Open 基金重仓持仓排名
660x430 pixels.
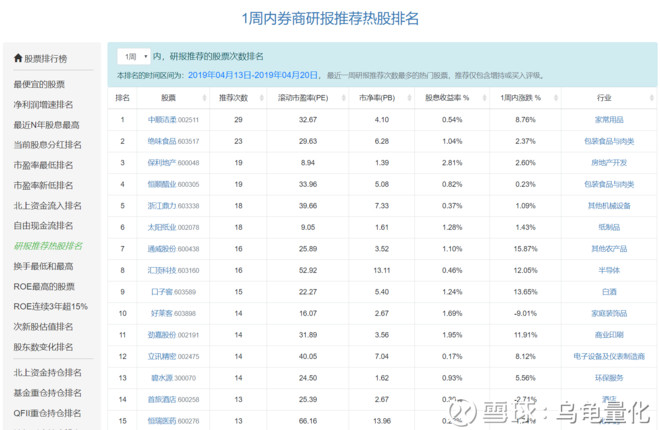48,393
